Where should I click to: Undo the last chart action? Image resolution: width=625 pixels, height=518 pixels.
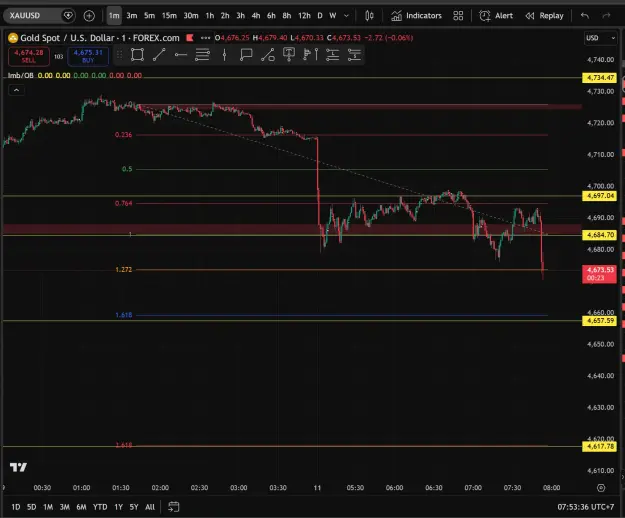585,16
